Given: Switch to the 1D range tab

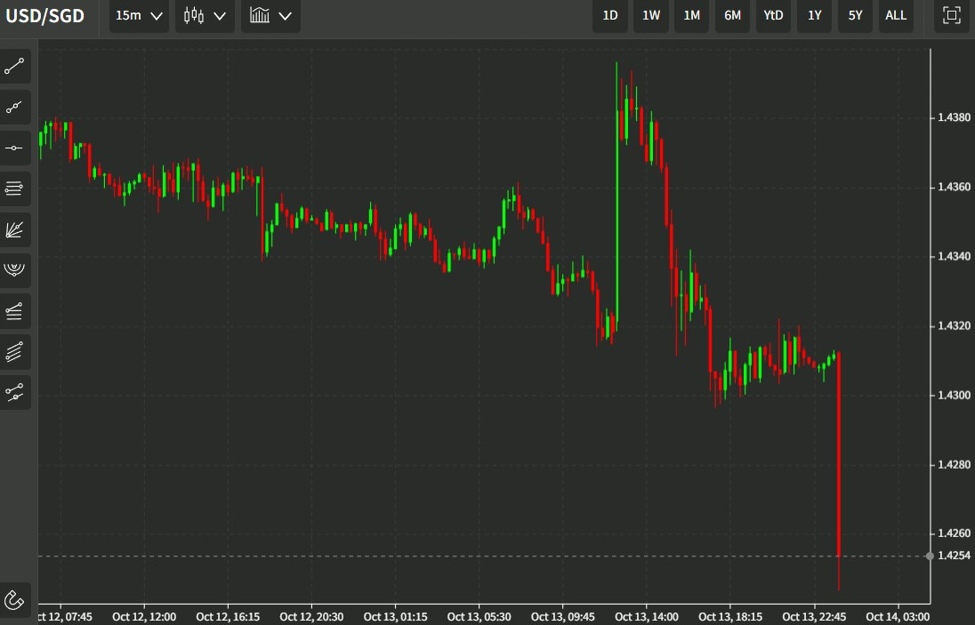Looking at the screenshot, I should (x=610, y=16).
